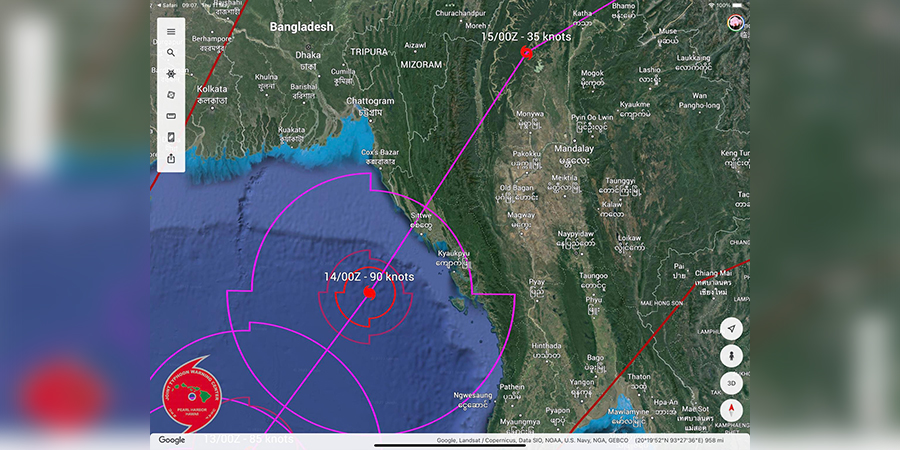Click the TRIPURA state label
The width and height of the screenshot is (900, 450).
368,52
